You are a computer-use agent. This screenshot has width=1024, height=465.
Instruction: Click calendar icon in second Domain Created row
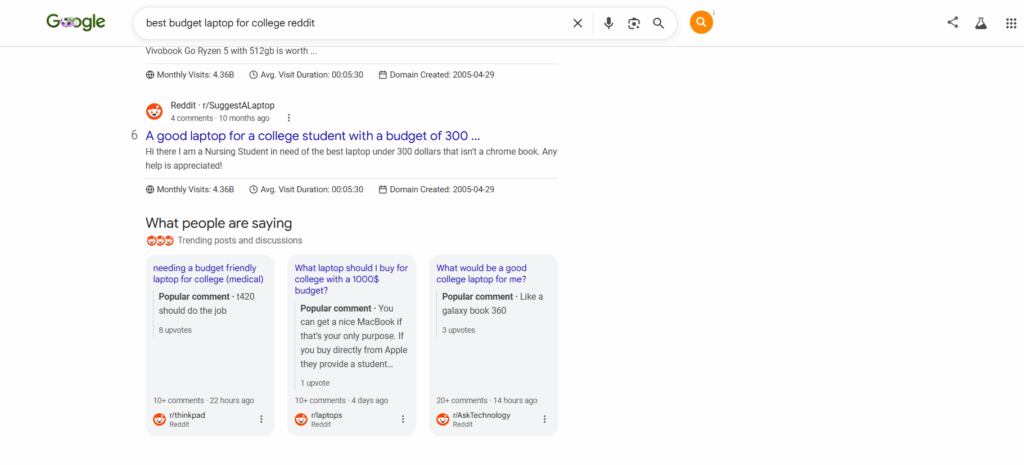click(x=383, y=189)
